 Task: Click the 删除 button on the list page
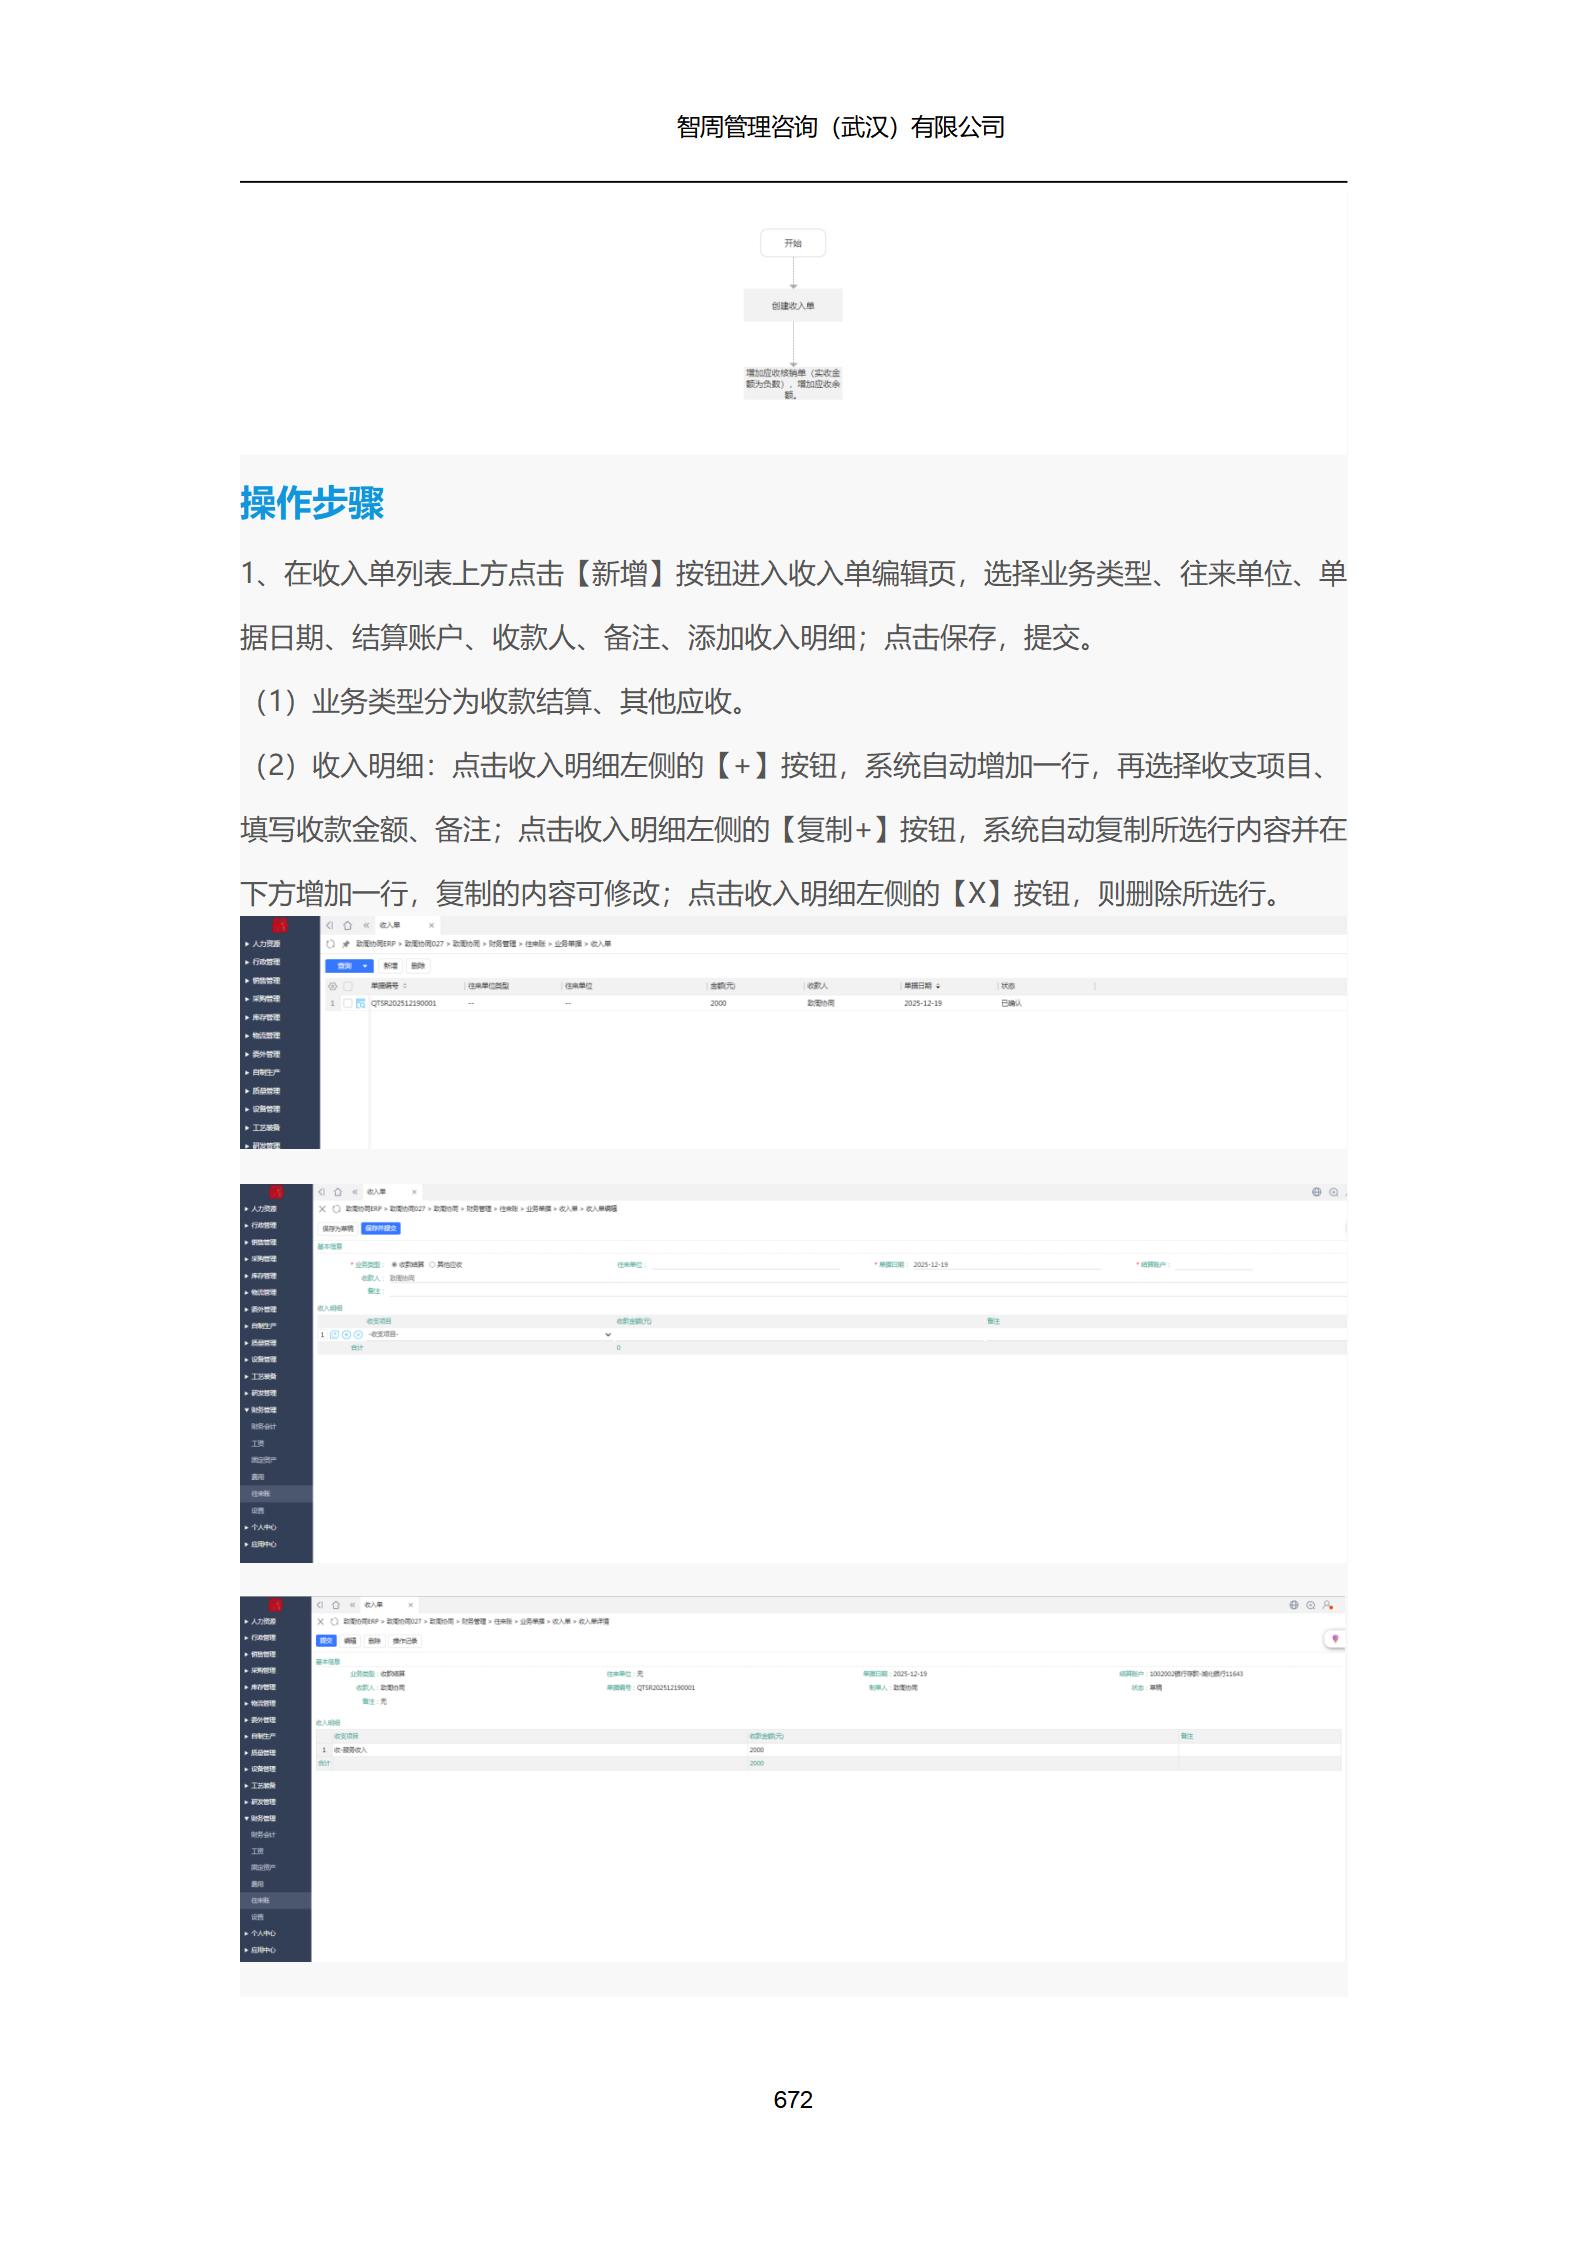[x=418, y=966]
